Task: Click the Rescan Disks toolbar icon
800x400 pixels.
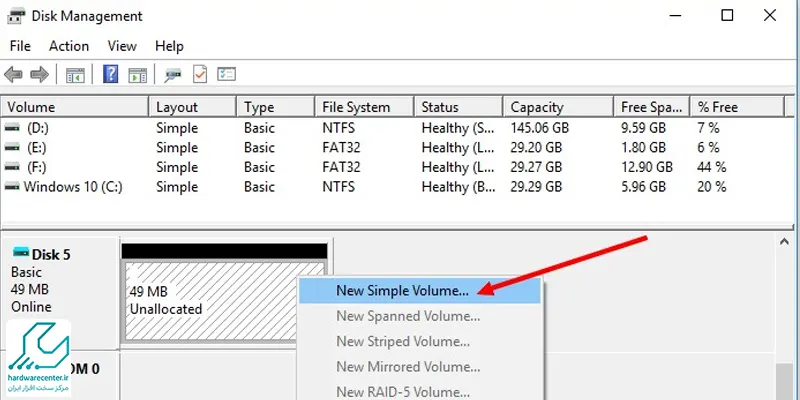Action: (173, 74)
